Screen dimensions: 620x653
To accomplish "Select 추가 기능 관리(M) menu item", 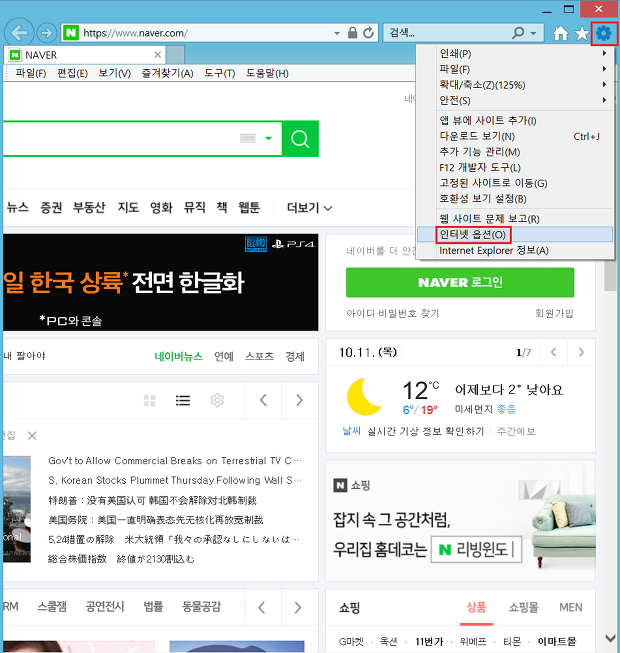I will click(515, 152).
